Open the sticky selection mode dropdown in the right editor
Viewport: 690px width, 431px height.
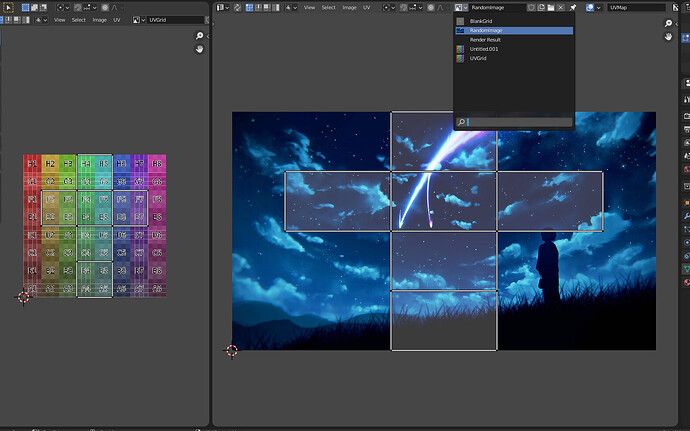click(x=292, y=7)
